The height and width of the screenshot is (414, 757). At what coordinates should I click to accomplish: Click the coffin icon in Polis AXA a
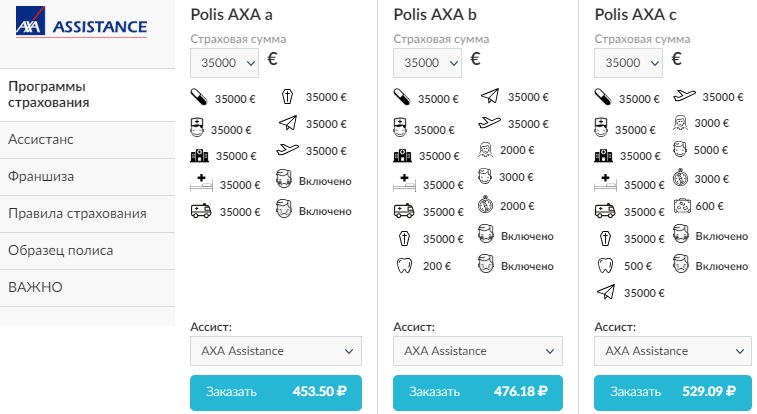tap(288, 98)
